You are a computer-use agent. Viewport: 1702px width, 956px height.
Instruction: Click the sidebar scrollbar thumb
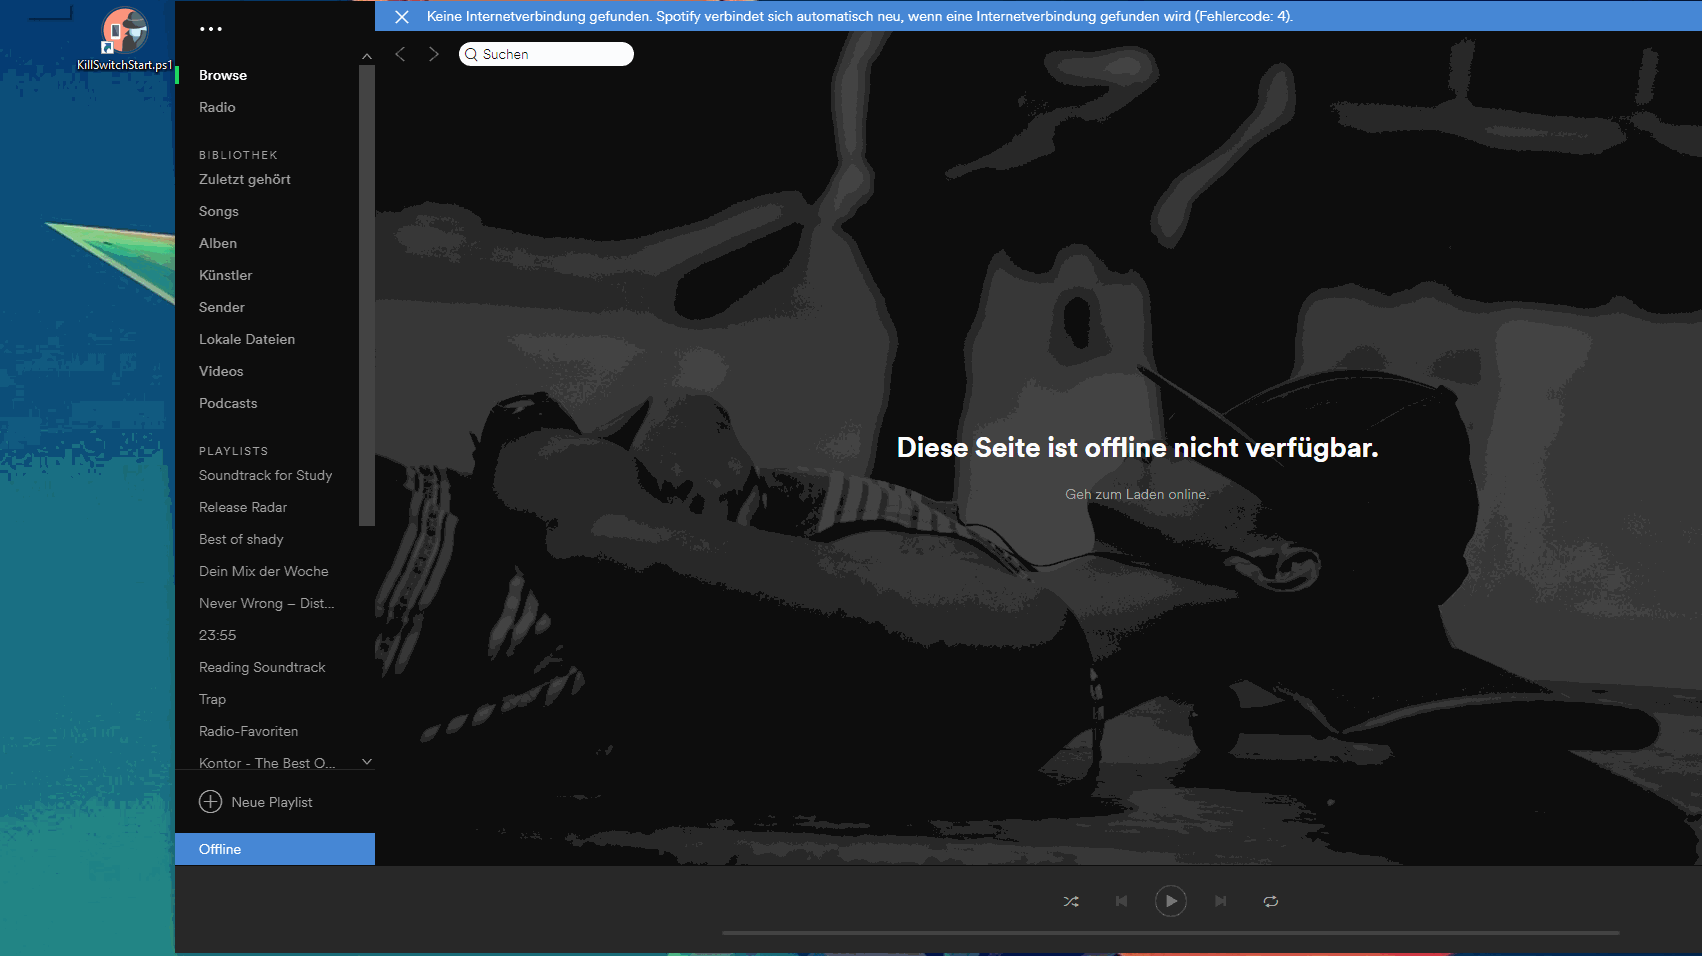[367, 295]
